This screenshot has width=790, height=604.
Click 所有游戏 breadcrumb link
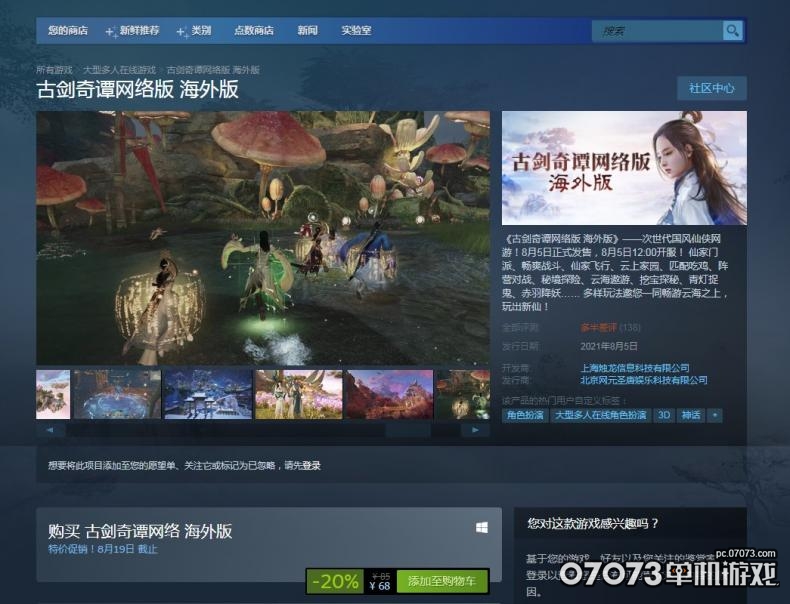pos(54,70)
